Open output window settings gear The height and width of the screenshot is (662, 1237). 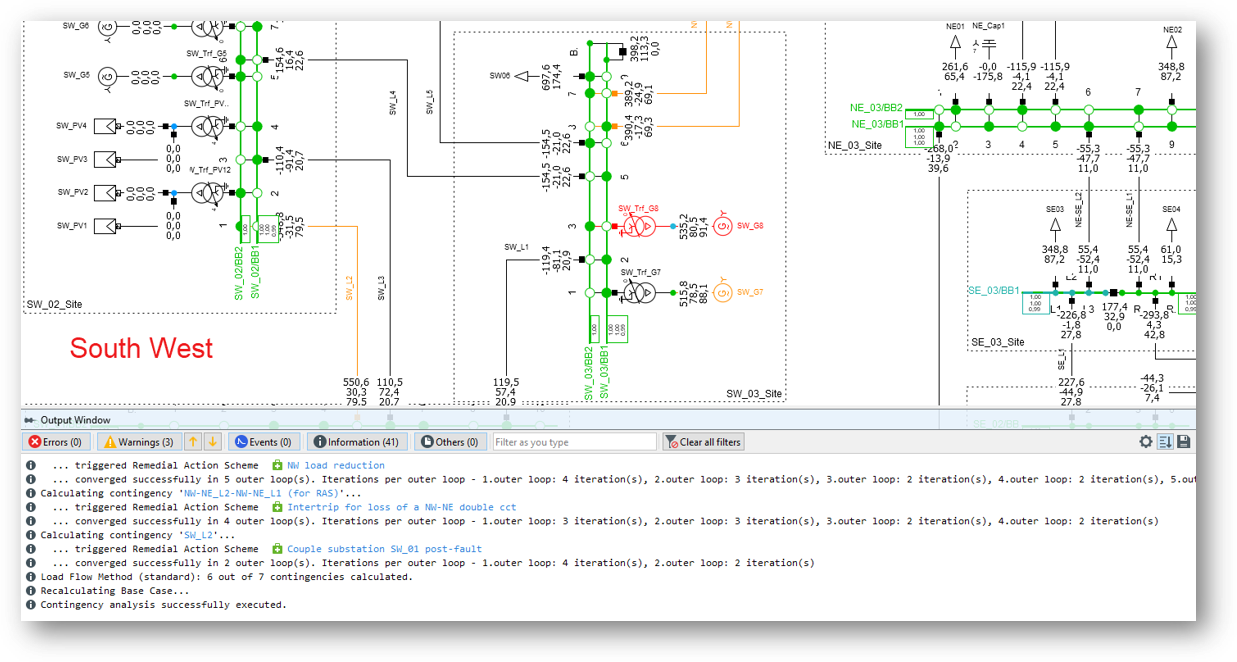1147,442
